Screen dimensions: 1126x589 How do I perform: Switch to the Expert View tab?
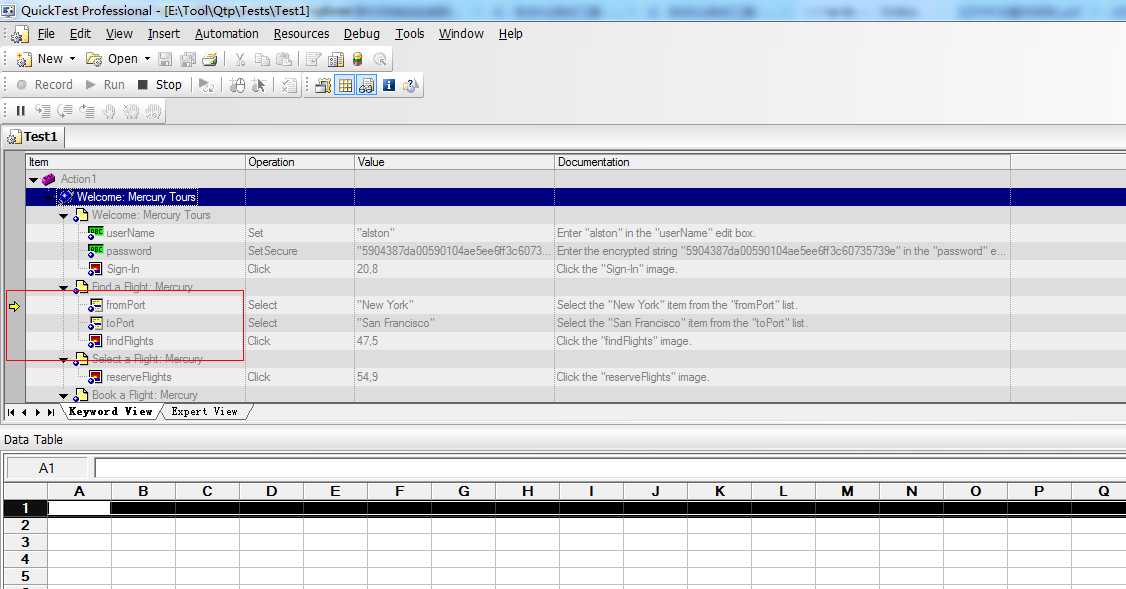(x=204, y=412)
